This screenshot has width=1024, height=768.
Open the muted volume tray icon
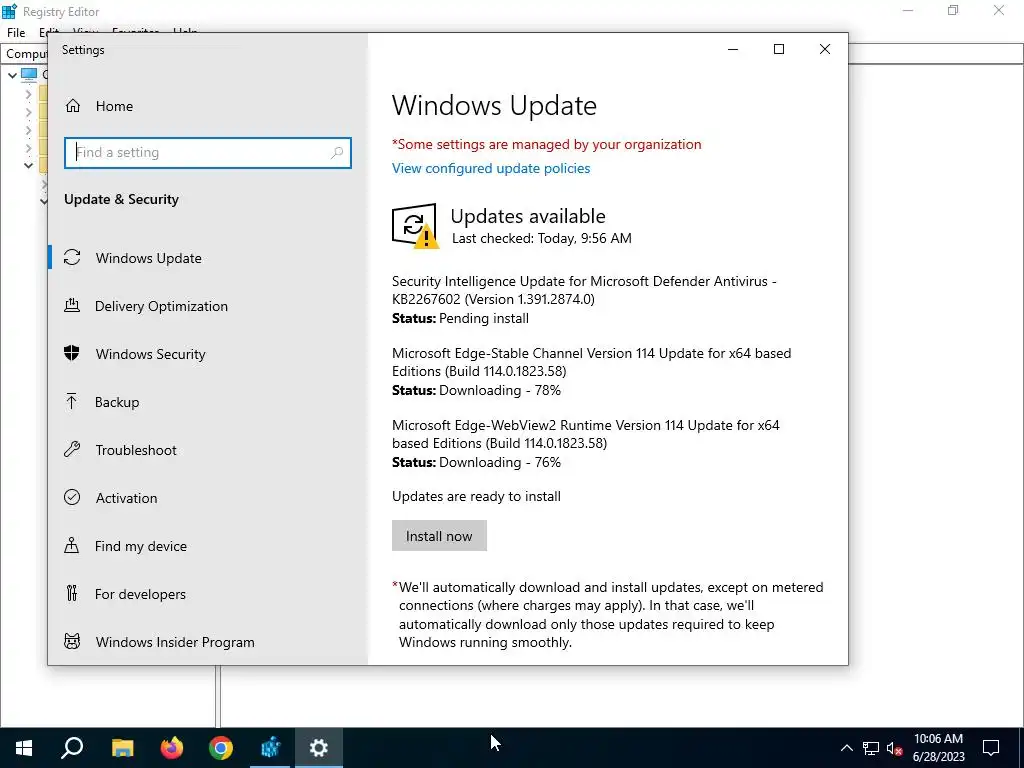[x=894, y=748]
